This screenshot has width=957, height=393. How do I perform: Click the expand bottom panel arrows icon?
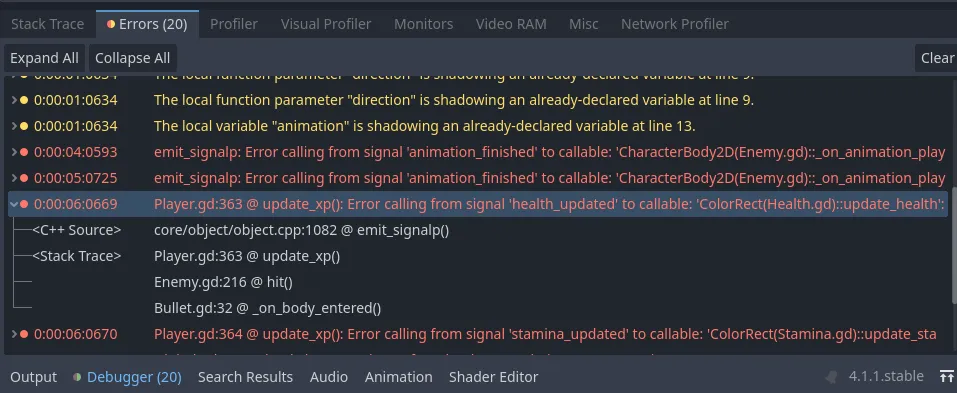pos(947,377)
